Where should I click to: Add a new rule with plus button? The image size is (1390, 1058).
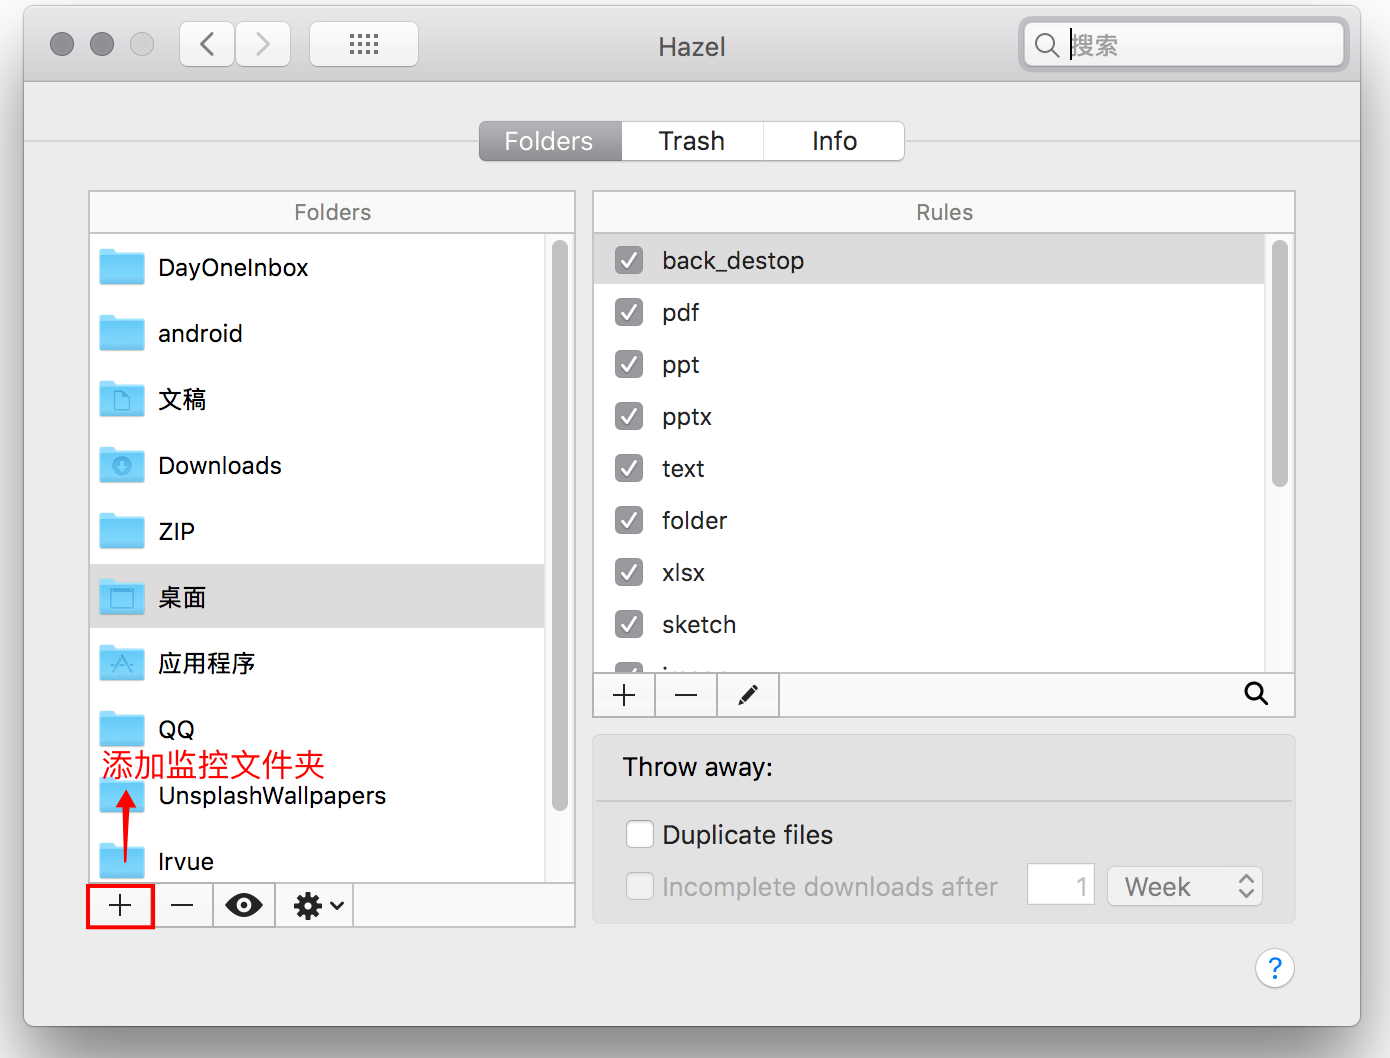(x=624, y=695)
